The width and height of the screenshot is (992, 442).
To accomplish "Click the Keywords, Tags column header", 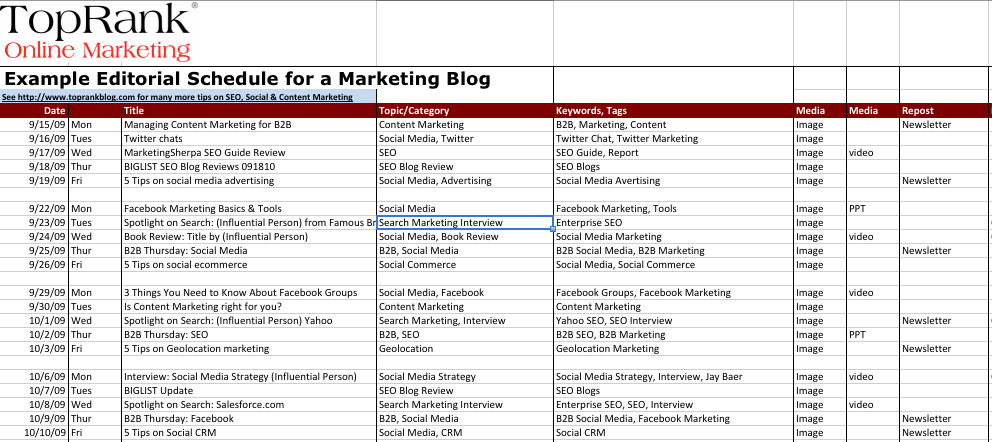I will tap(592, 110).
